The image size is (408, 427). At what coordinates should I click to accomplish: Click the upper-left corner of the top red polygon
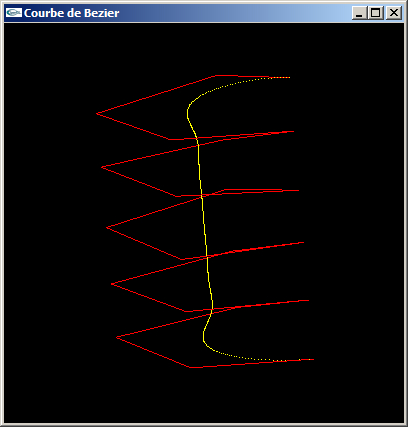point(215,76)
